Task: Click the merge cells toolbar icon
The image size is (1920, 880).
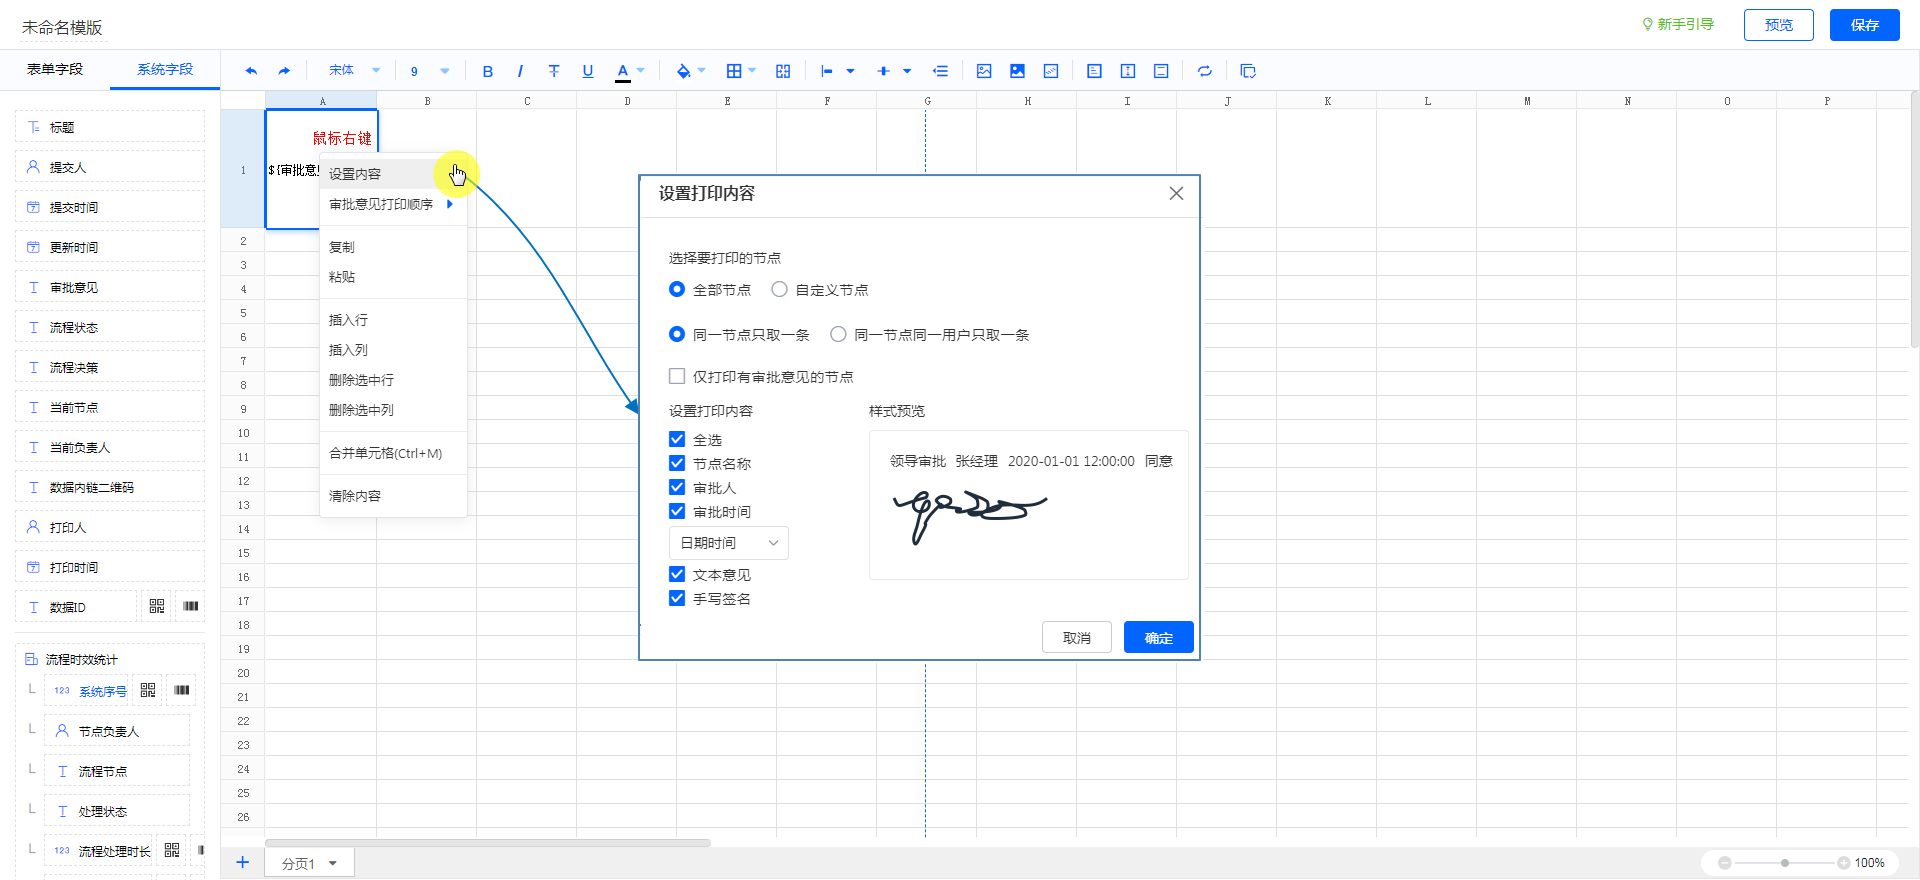Action: 783,71
